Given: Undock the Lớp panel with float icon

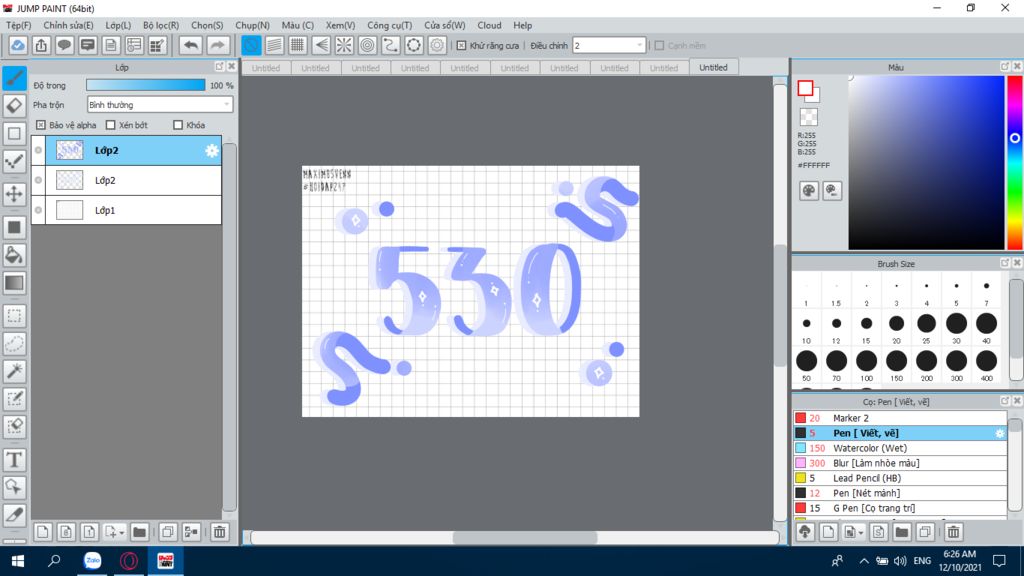Looking at the screenshot, I should pos(219,67).
